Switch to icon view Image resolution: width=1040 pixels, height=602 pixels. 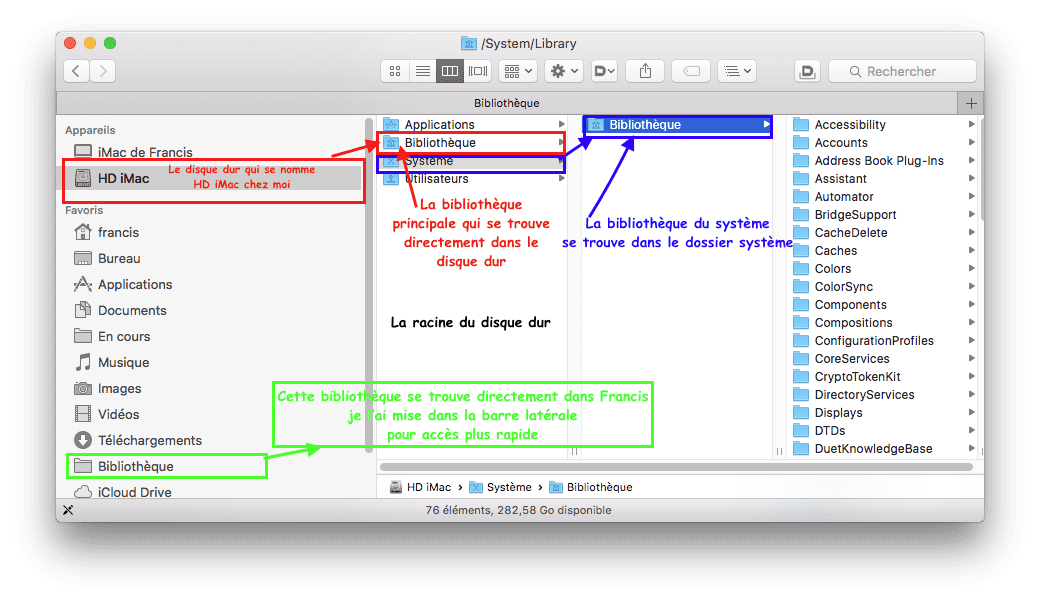pyautogui.click(x=395, y=71)
